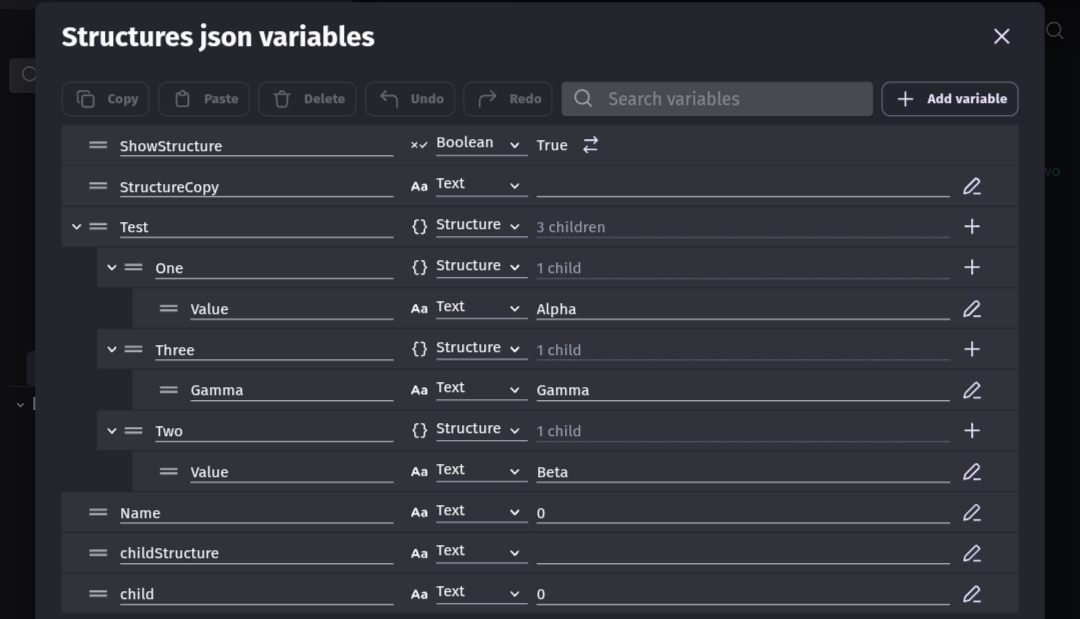Image resolution: width=1080 pixels, height=619 pixels.
Task: Click the edit pencil for StructureCopy
Action: pyautogui.click(x=971, y=186)
